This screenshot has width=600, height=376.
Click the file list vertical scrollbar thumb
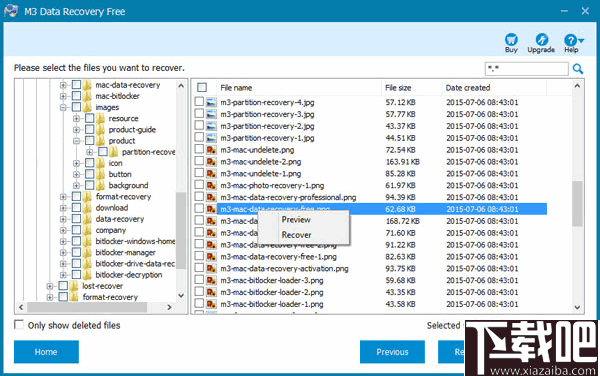pos(577,204)
